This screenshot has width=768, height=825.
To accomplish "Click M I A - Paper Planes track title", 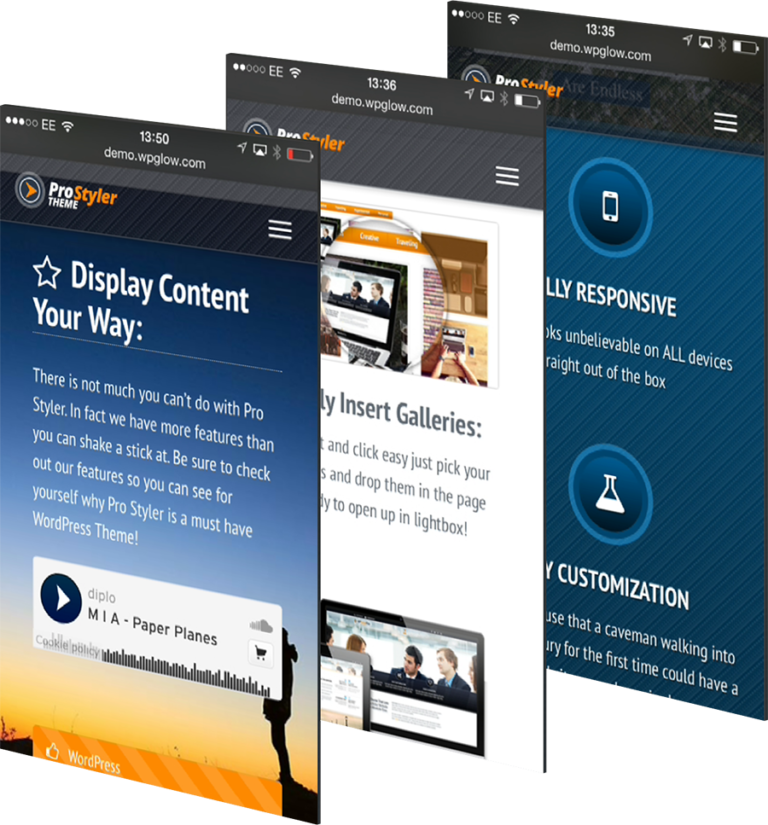I will (x=152, y=626).
